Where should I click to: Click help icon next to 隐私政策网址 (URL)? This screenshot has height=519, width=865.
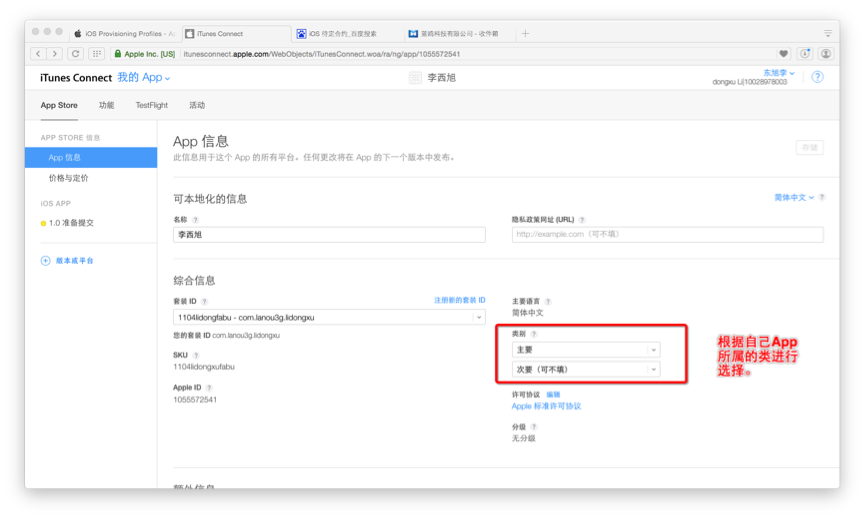(582, 220)
